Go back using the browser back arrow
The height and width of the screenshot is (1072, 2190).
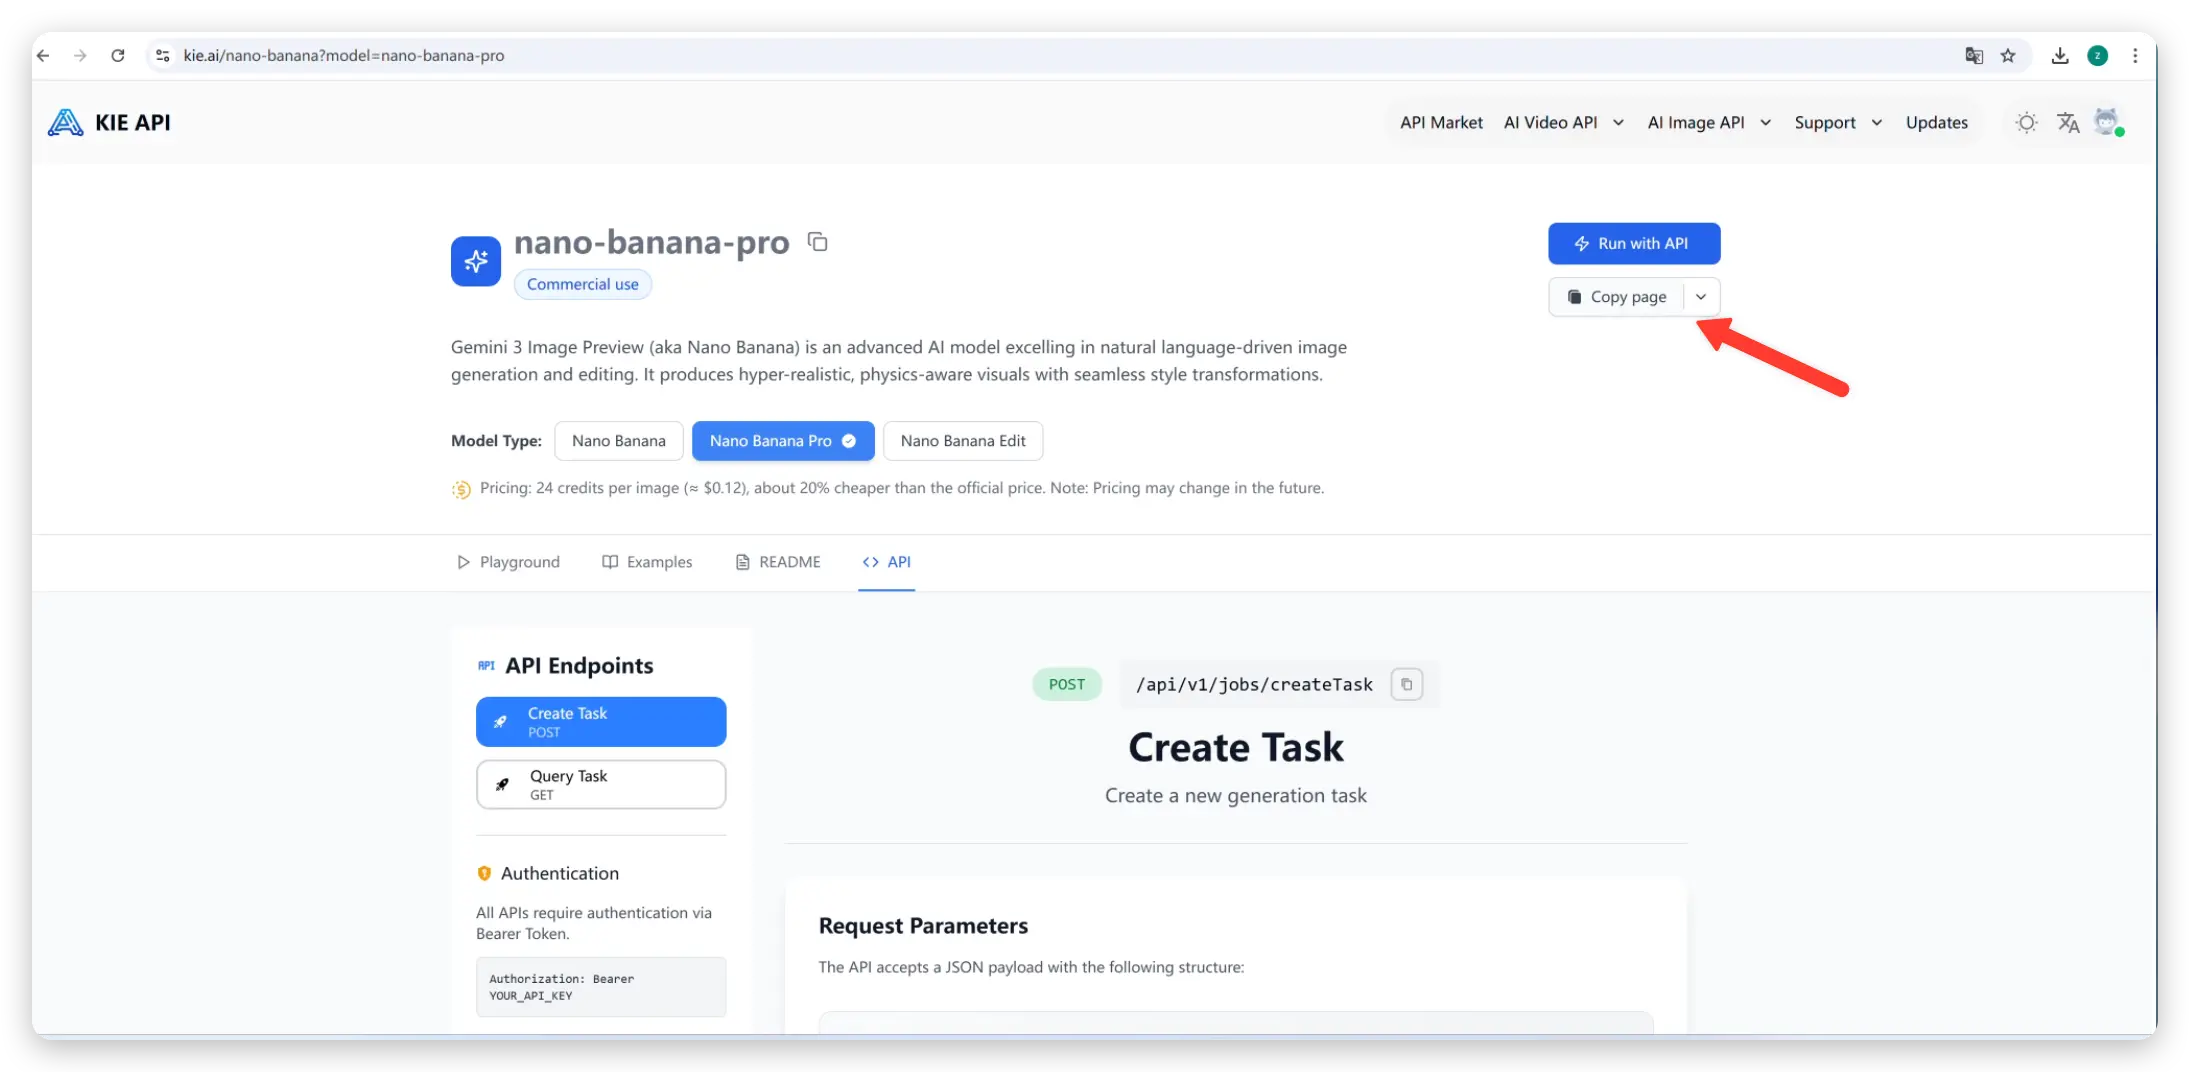(x=43, y=56)
